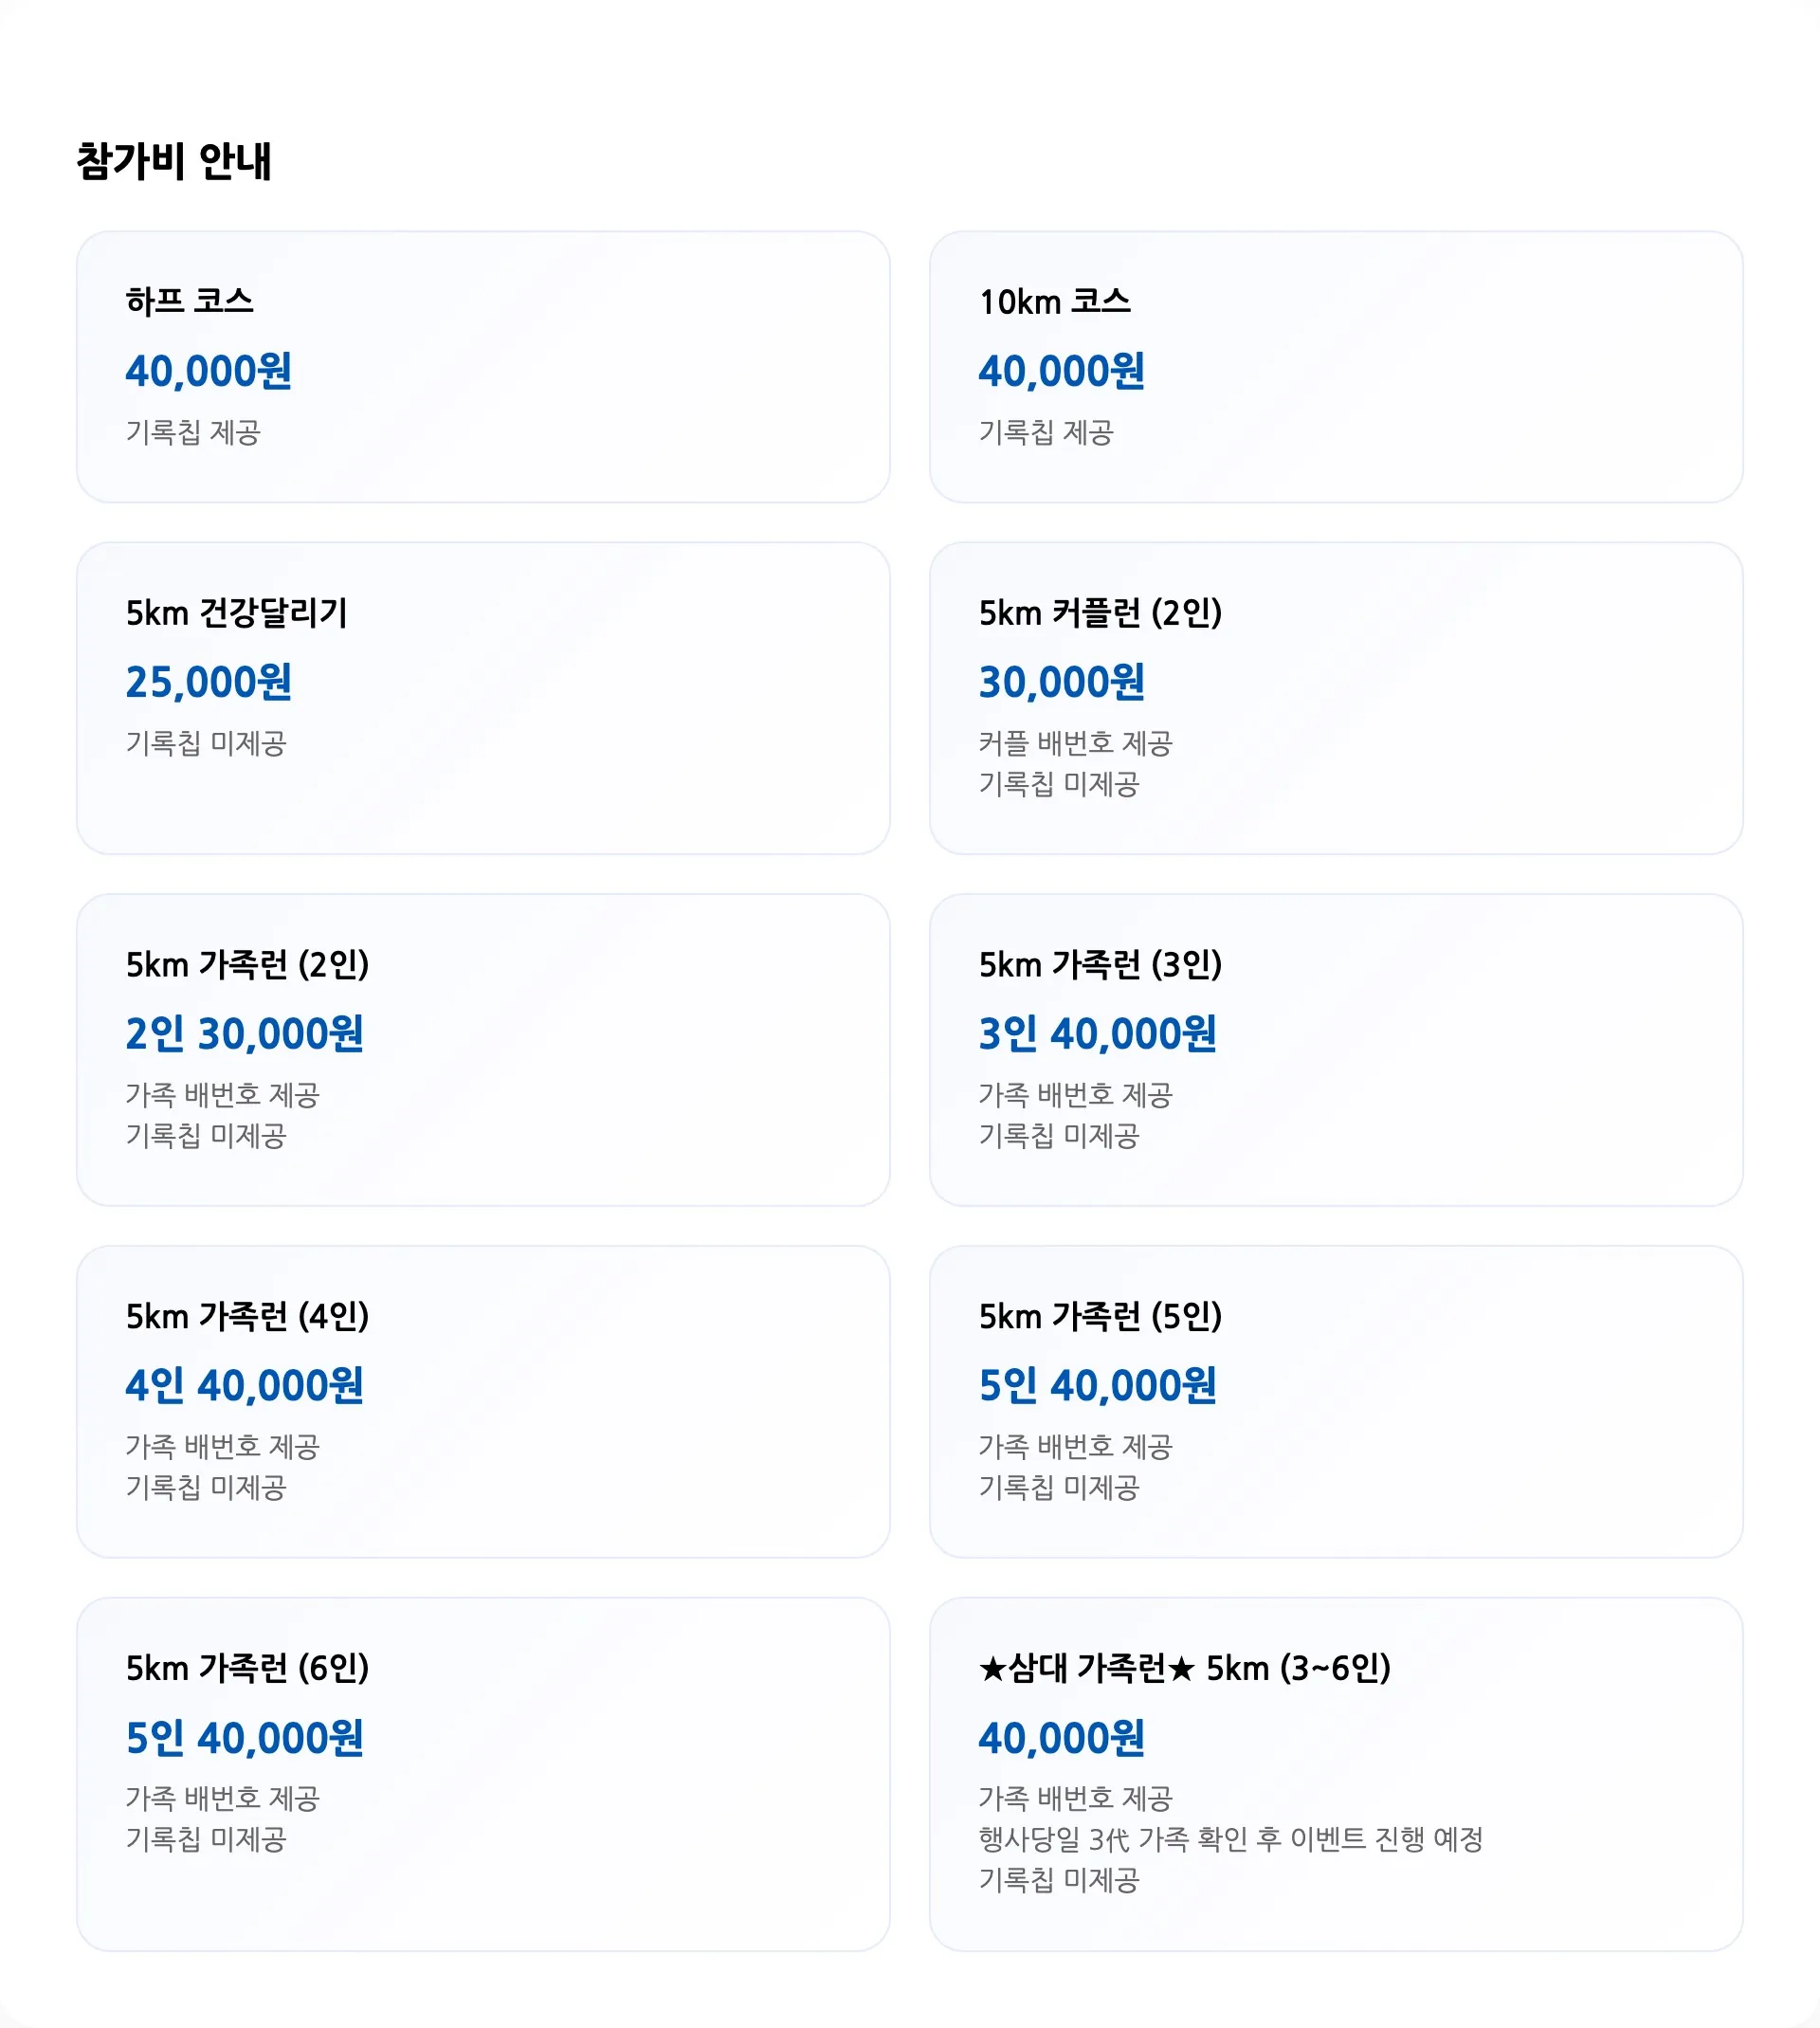
Task: Open the ★삼대 가족런★ 5km card title
Action: (1184, 1668)
